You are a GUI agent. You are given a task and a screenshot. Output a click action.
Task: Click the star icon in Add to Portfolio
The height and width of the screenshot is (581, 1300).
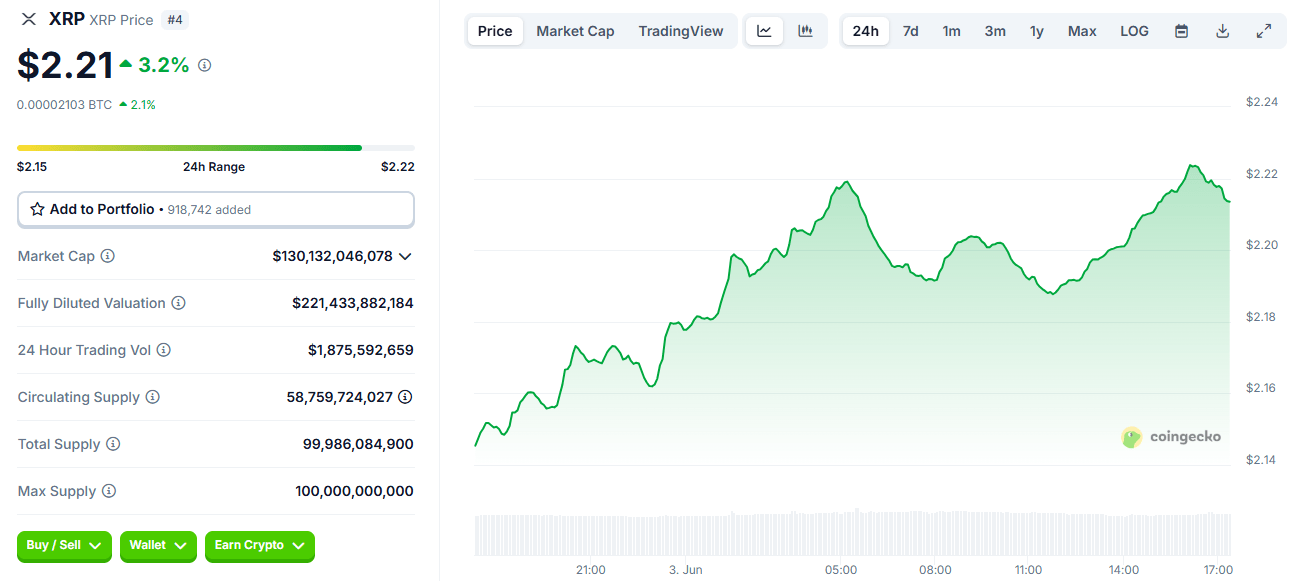tap(37, 210)
